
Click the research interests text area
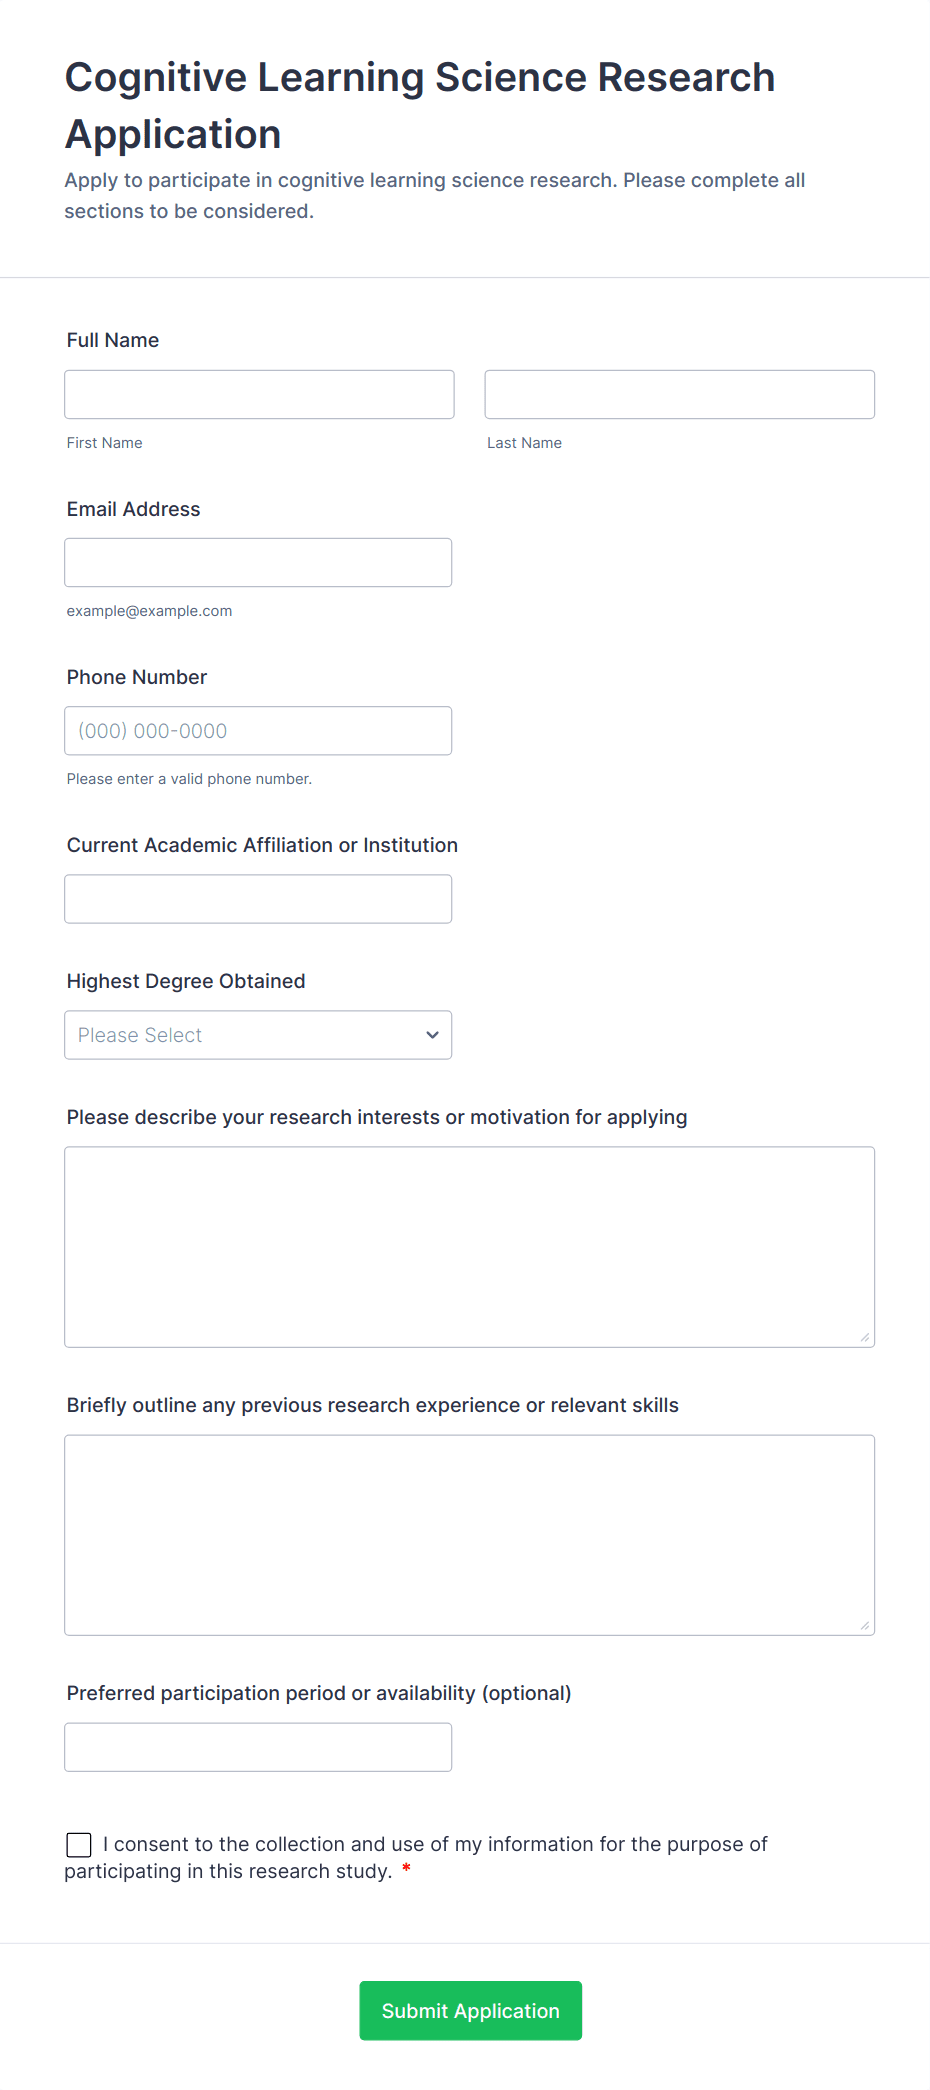click(x=469, y=1246)
